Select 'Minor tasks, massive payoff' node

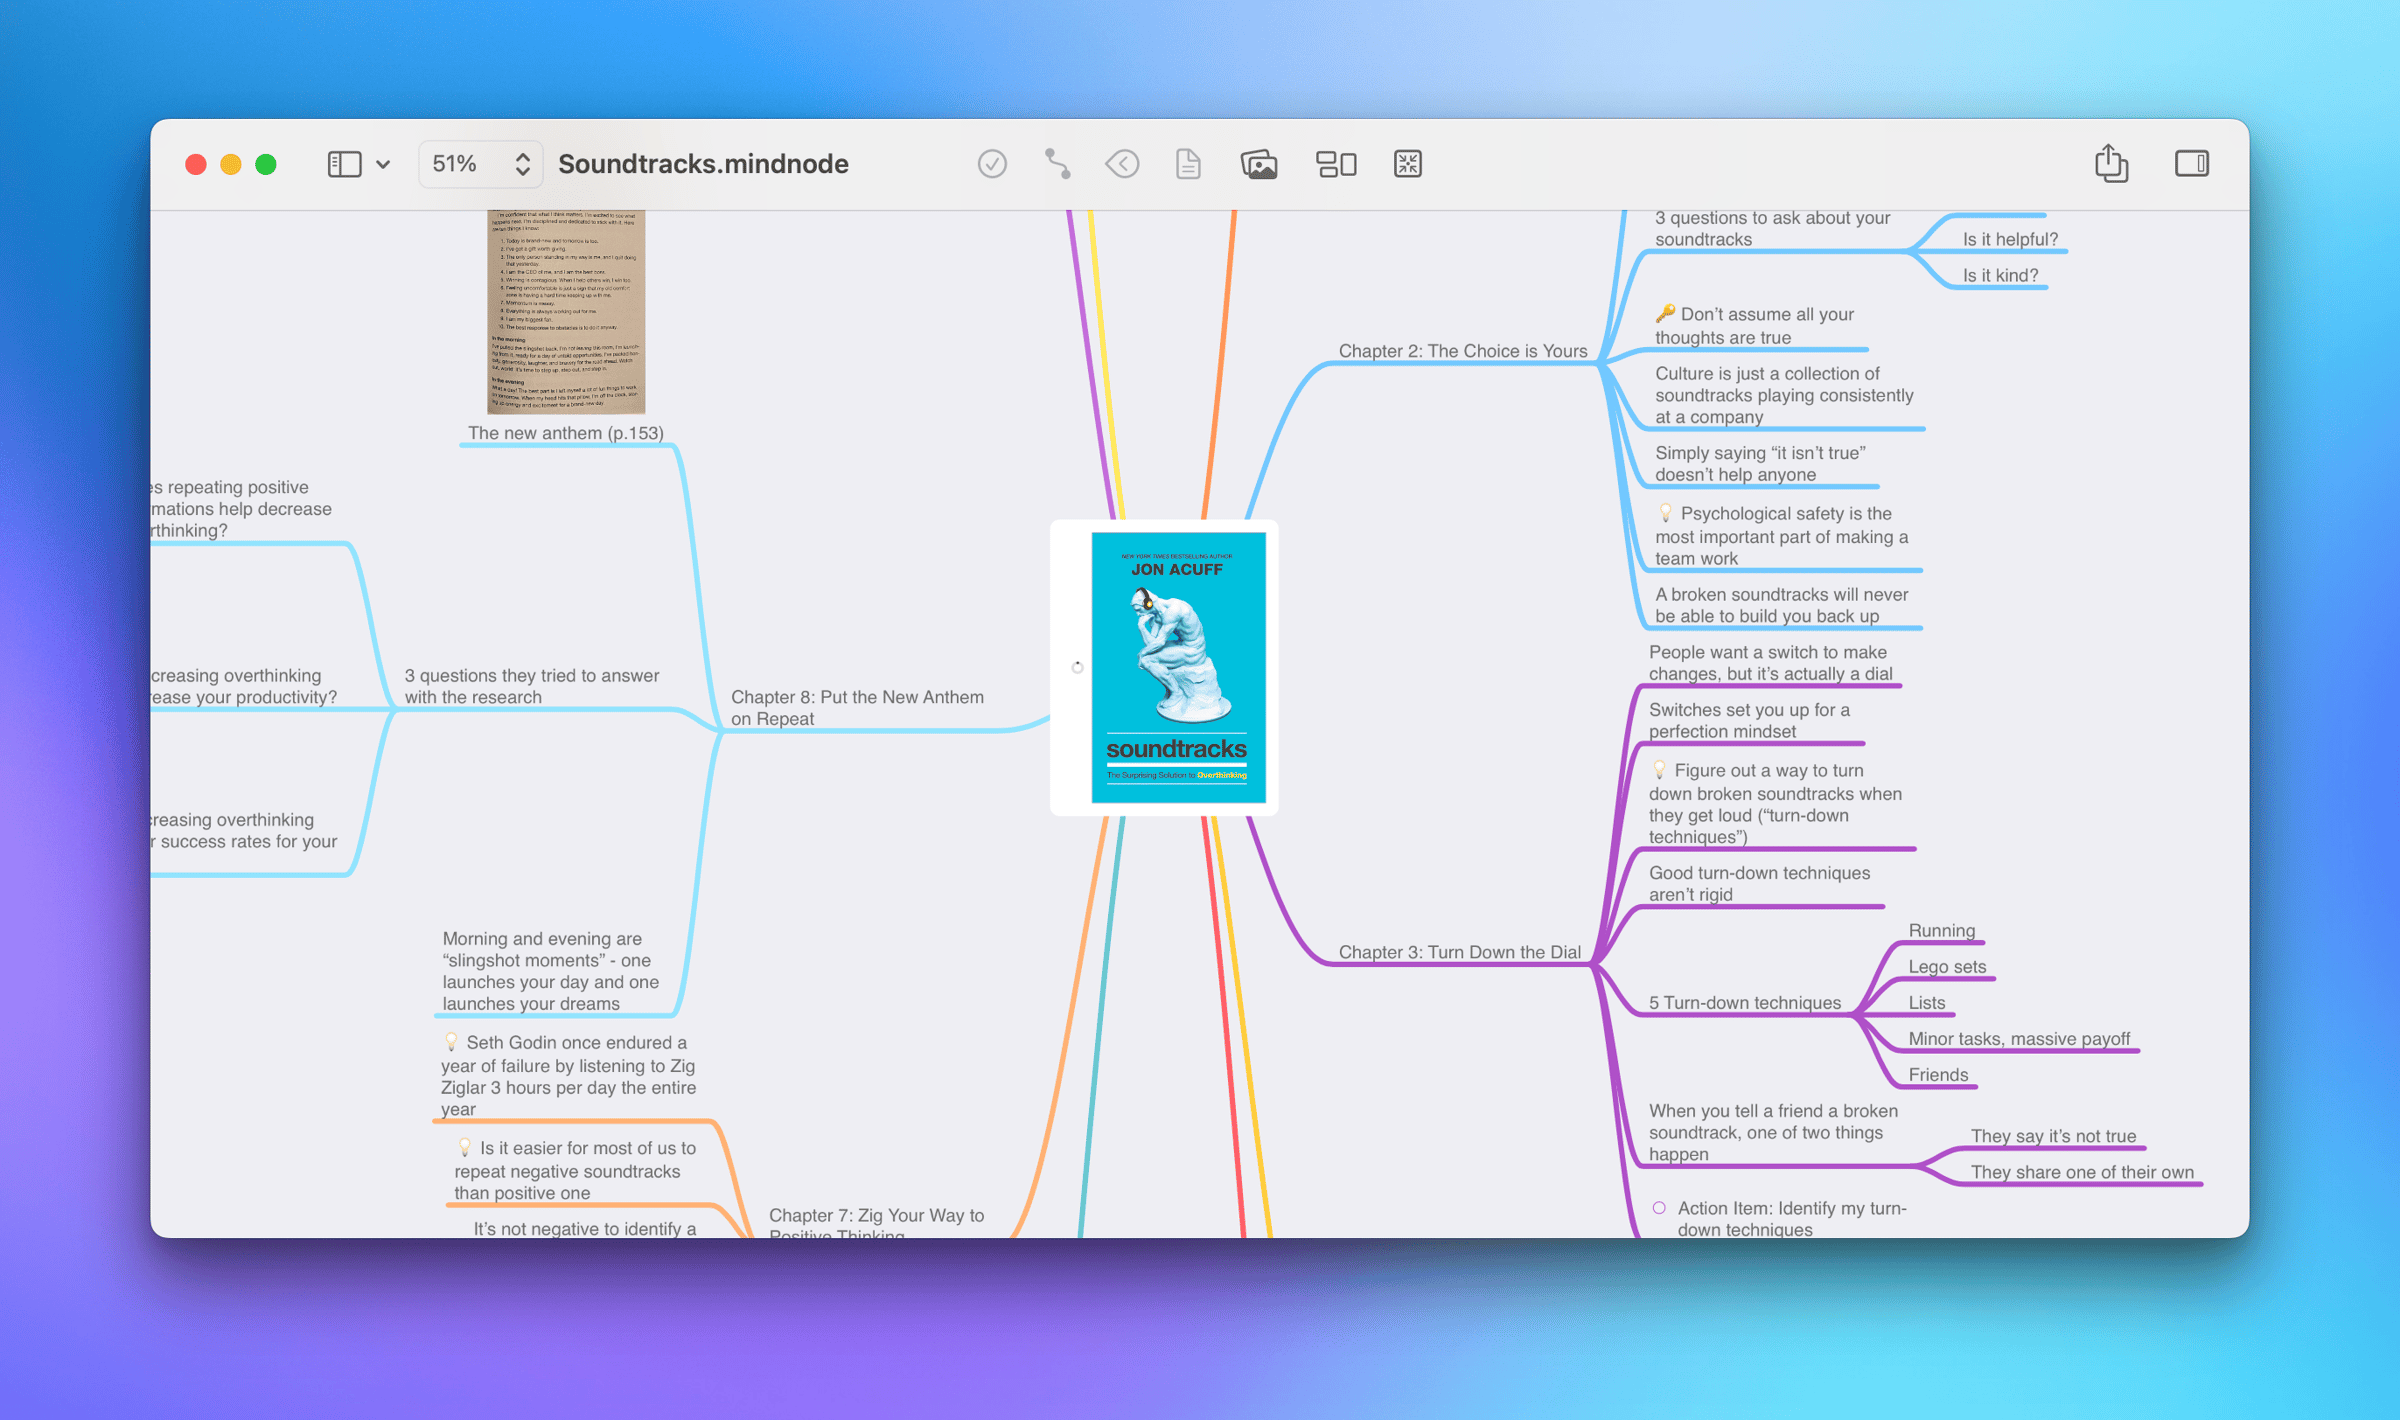click(2019, 1039)
